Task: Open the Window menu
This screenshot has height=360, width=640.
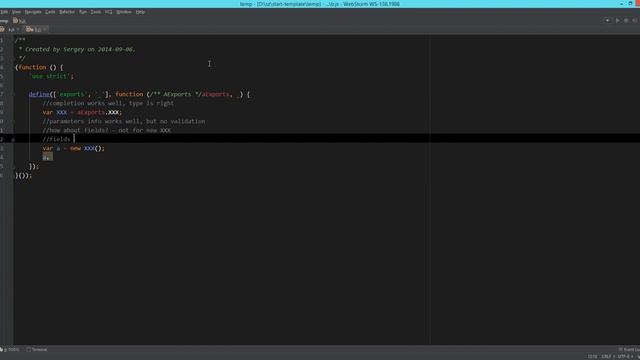Action: point(124,12)
